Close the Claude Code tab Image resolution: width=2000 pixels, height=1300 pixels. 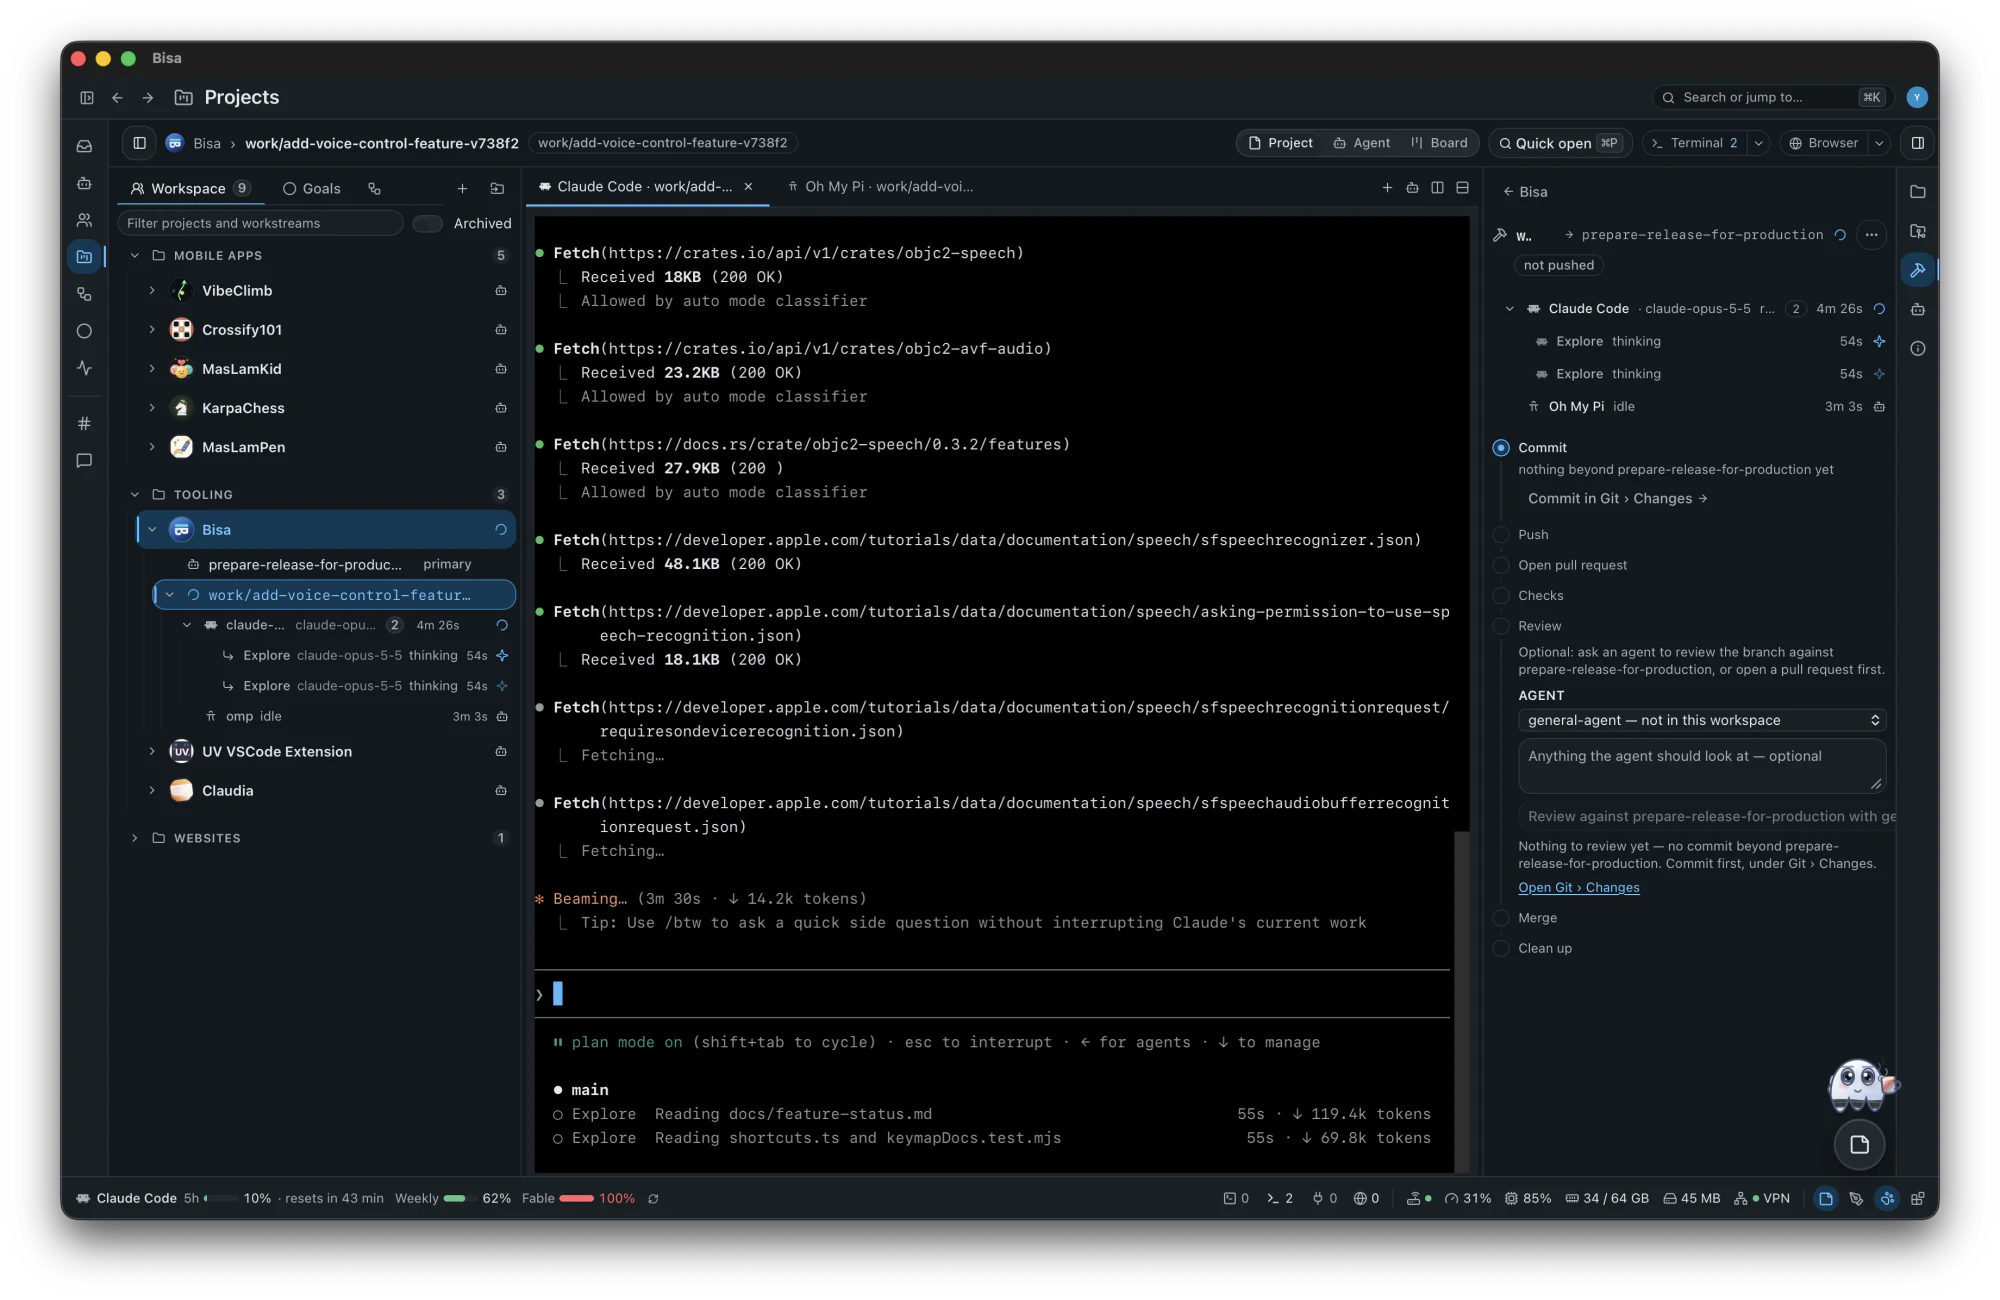coord(748,187)
